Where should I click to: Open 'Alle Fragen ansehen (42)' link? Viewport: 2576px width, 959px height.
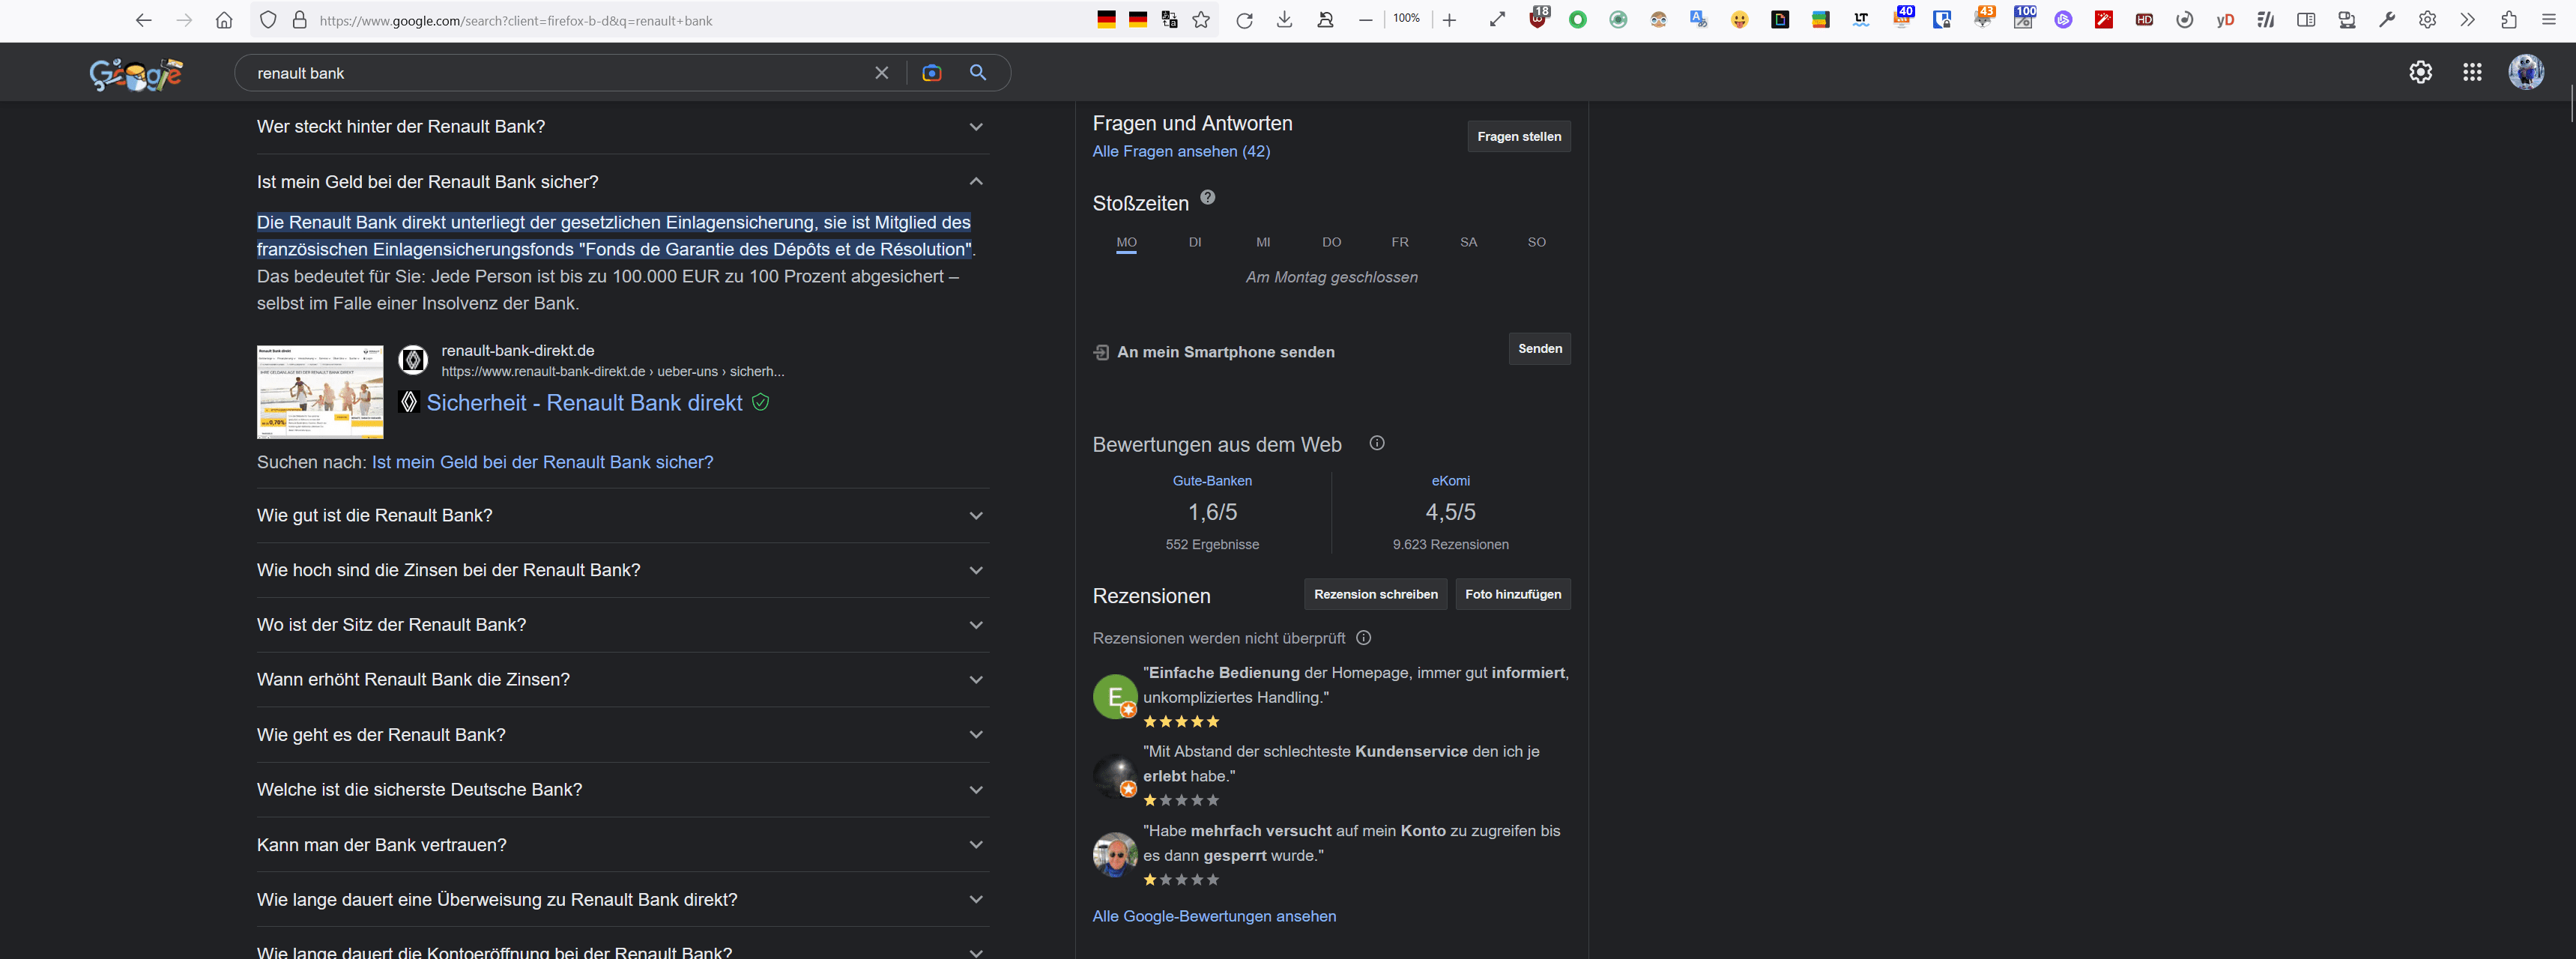[x=1181, y=151]
